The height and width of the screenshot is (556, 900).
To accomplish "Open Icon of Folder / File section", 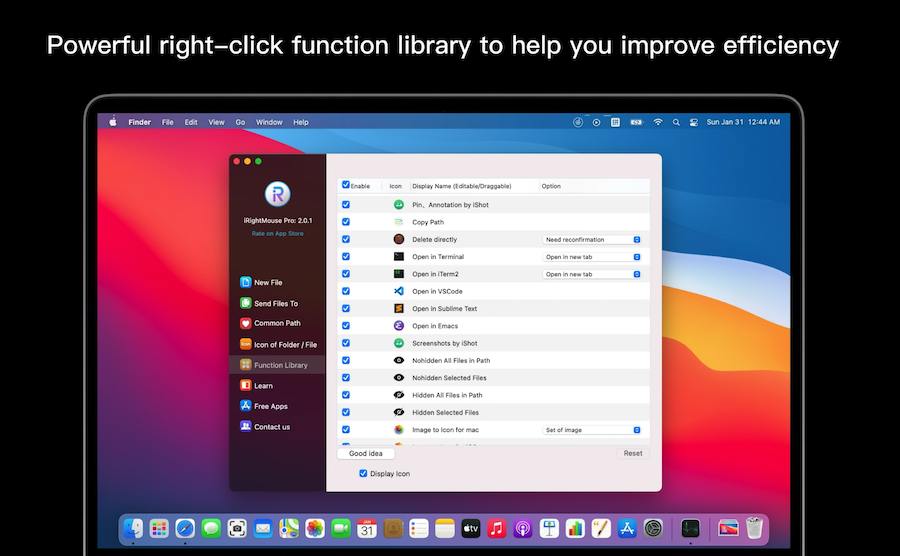I will point(278,344).
